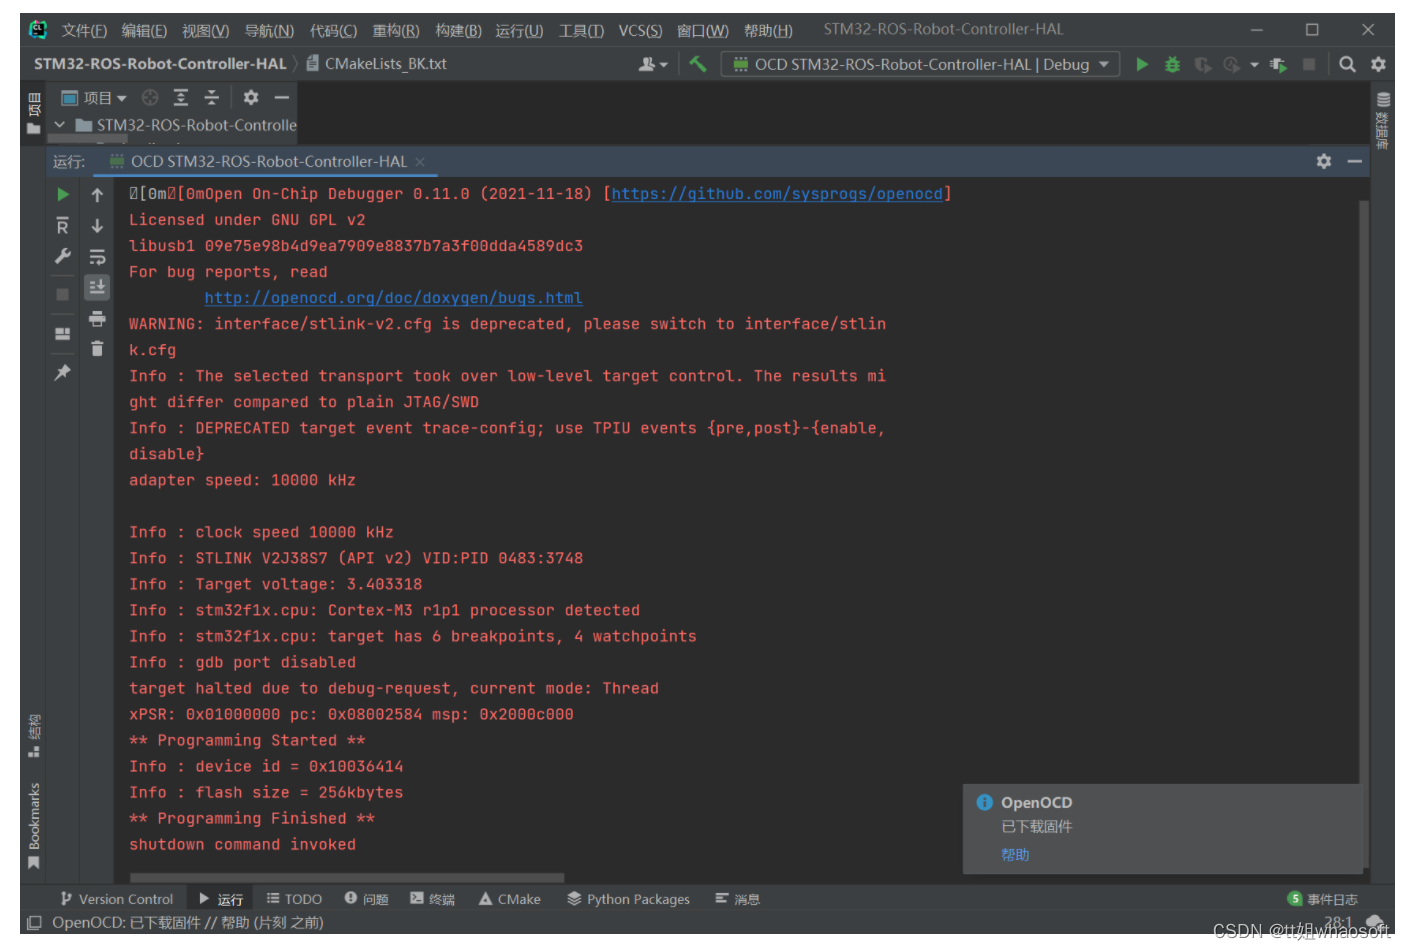The image size is (1406, 950).
Task: Click the run with coverage icon
Action: click(1203, 64)
